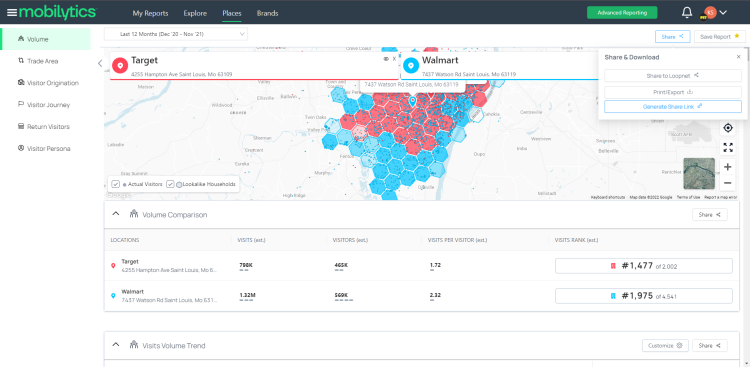Click the mobilytics logo
The image size is (750, 367).
(57, 13)
